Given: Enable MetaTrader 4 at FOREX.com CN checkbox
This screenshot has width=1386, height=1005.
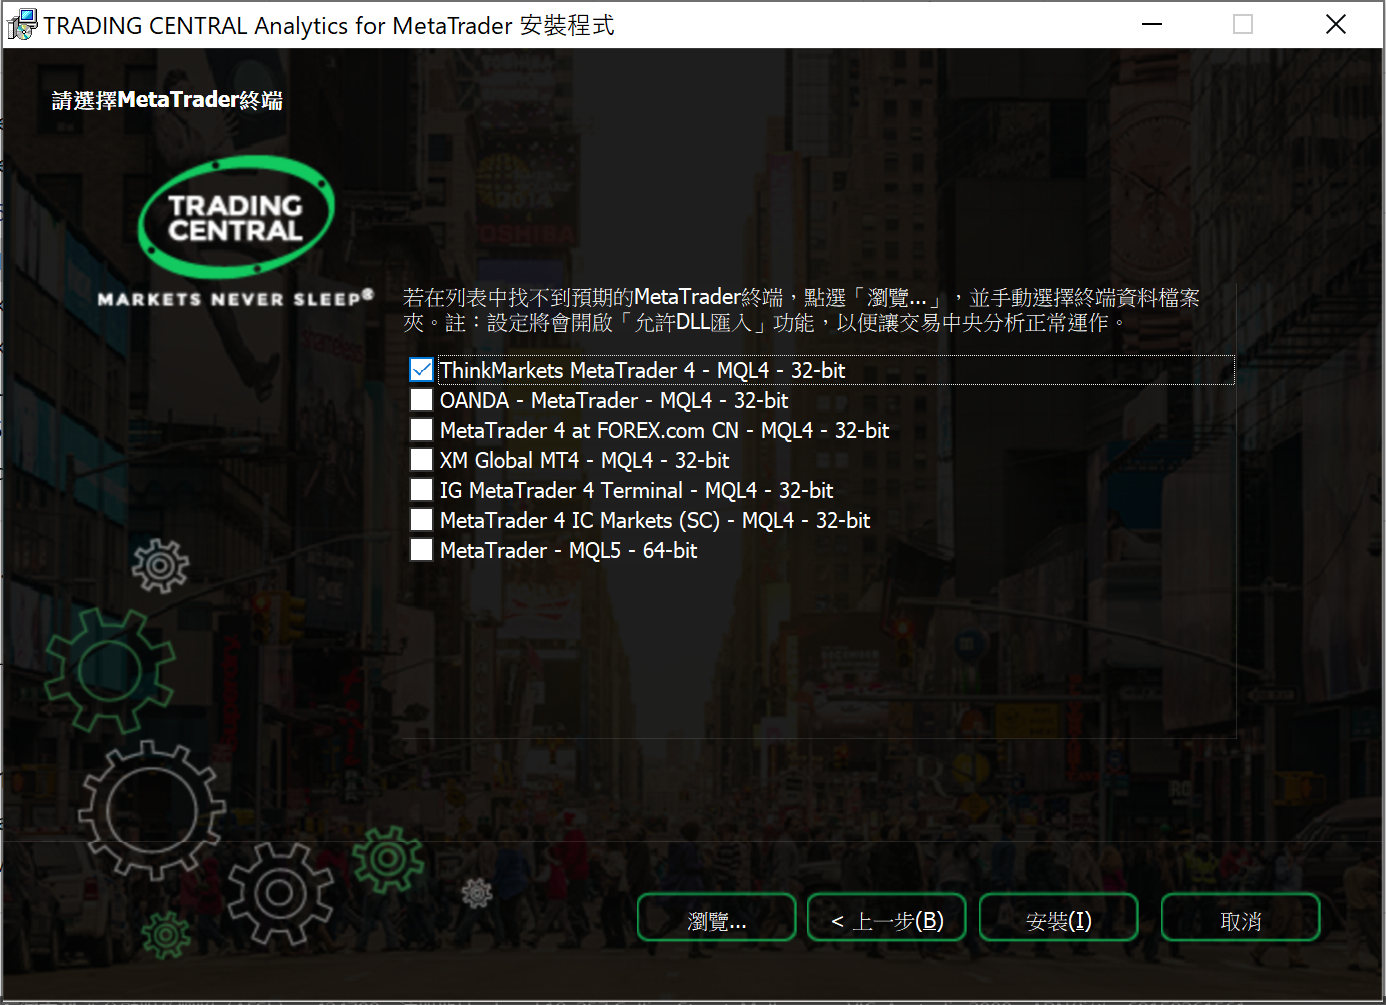Looking at the screenshot, I should click(421, 430).
